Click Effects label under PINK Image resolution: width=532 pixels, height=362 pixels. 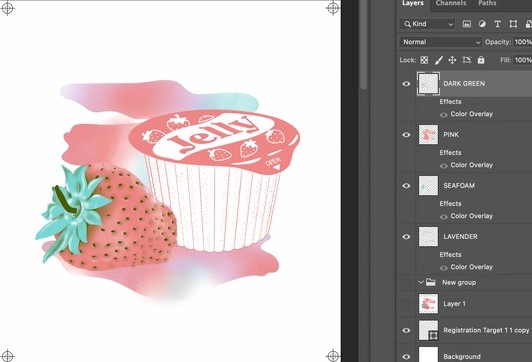point(450,153)
